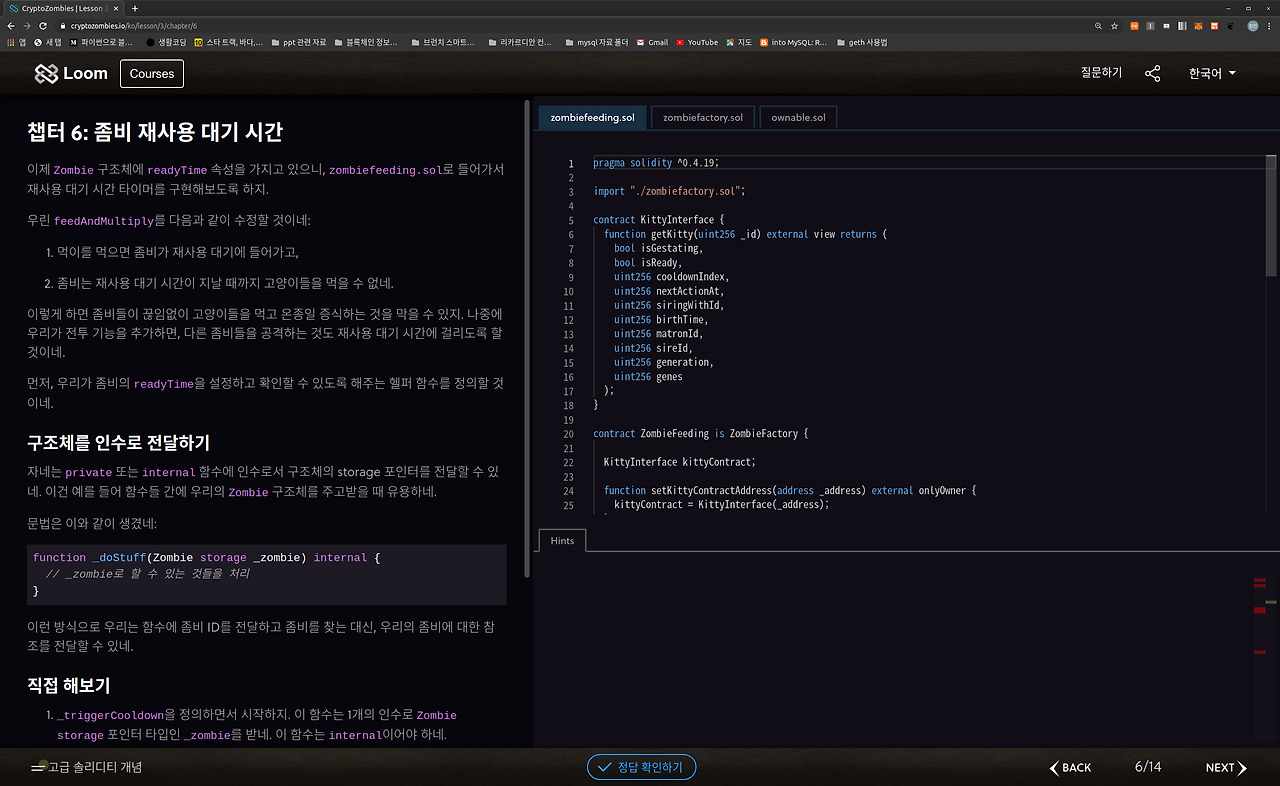The image size is (1280, 786).
Task: Click the contract KittyInterface line
Action: (658, 219)
